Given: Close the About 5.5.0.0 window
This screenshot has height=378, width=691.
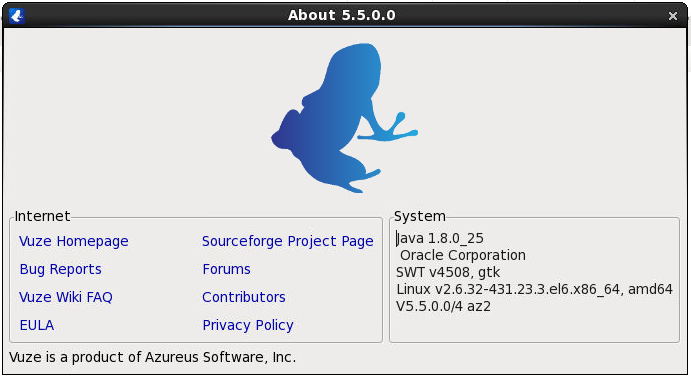Looking at the screenshot, I should [672, 16].
